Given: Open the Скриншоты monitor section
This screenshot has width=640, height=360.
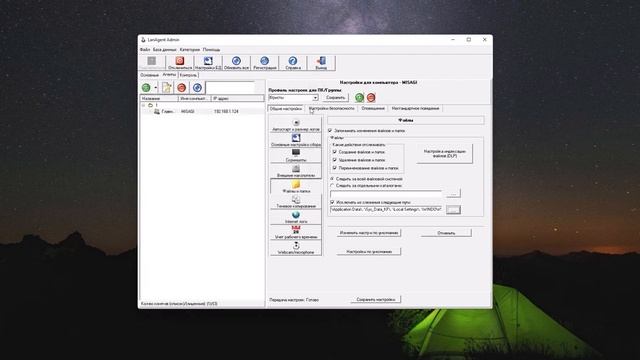Looking at the screenshot, I should 296,156.
